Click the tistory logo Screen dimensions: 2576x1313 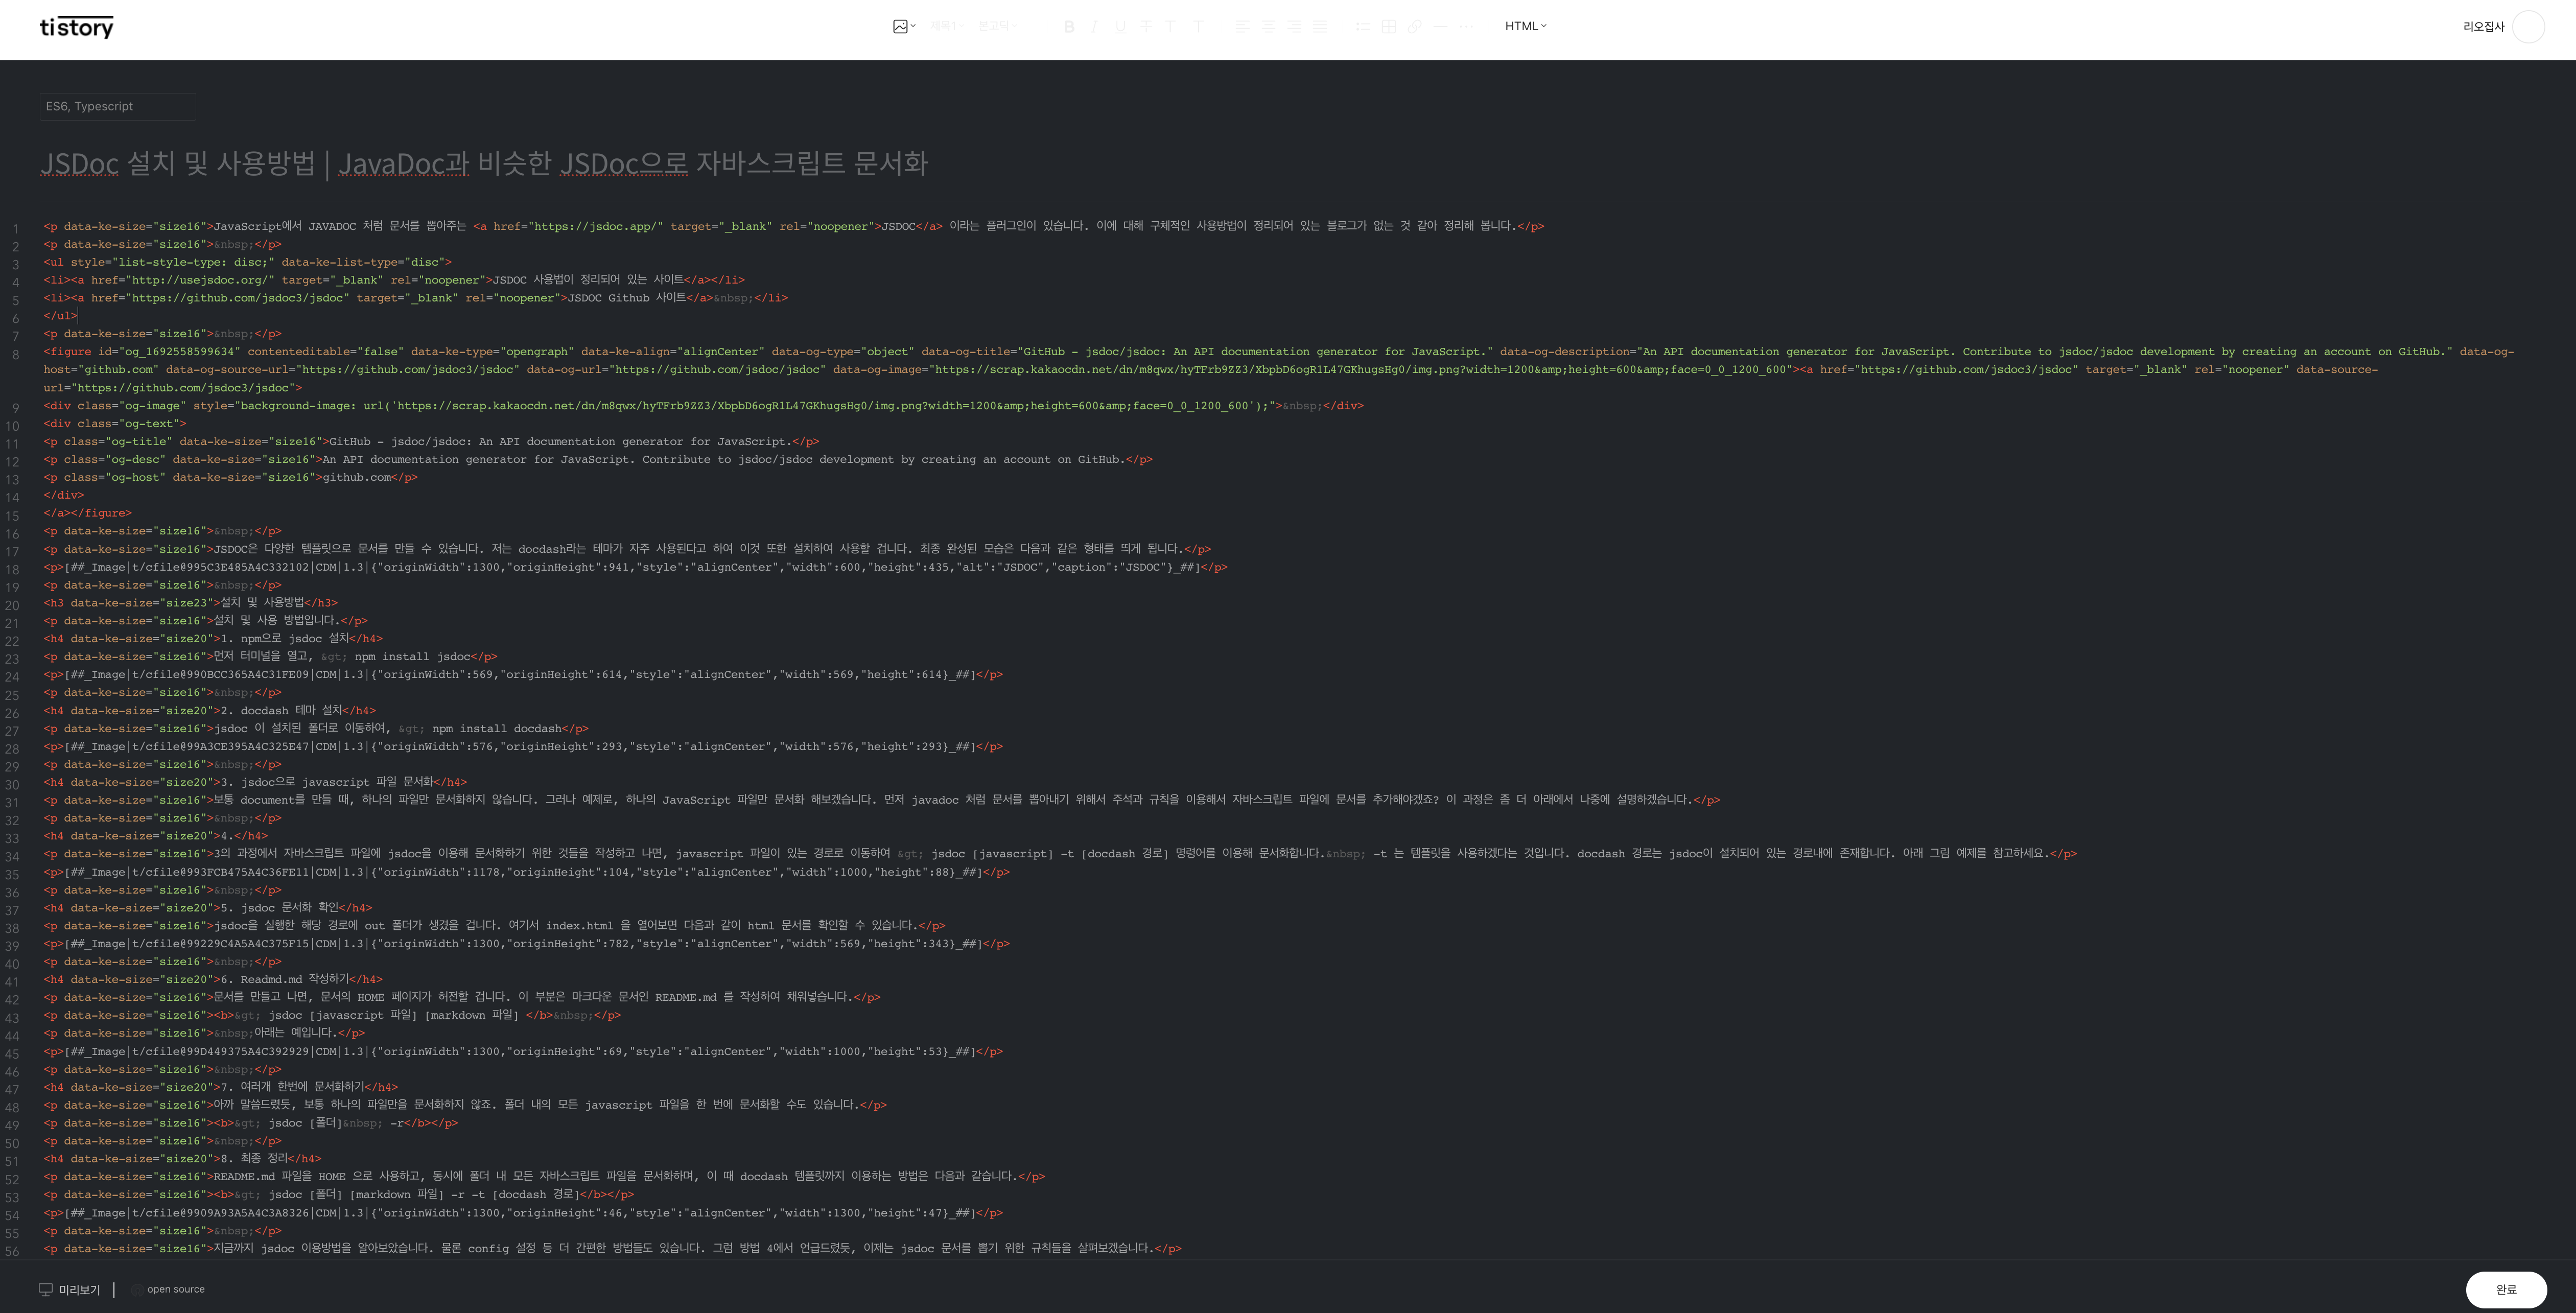click(x=77, y=27)
